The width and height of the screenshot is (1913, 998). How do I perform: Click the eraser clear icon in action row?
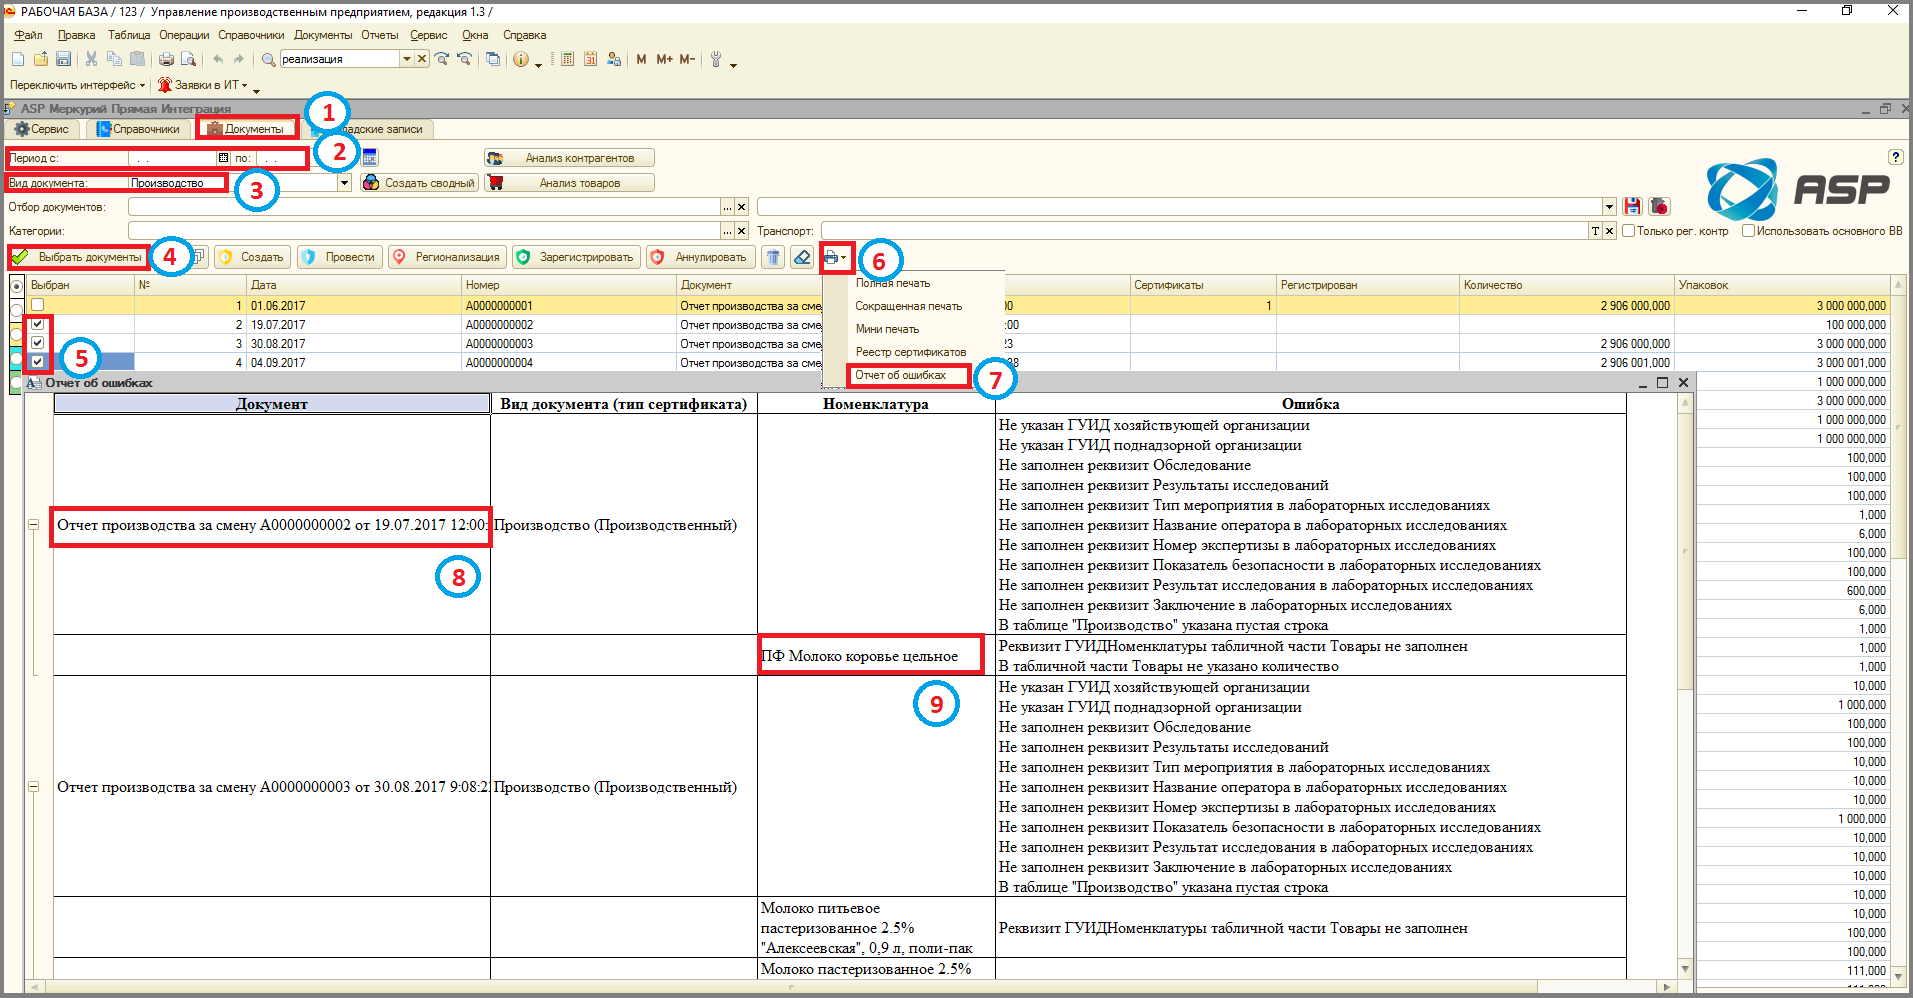click(802, 257)
